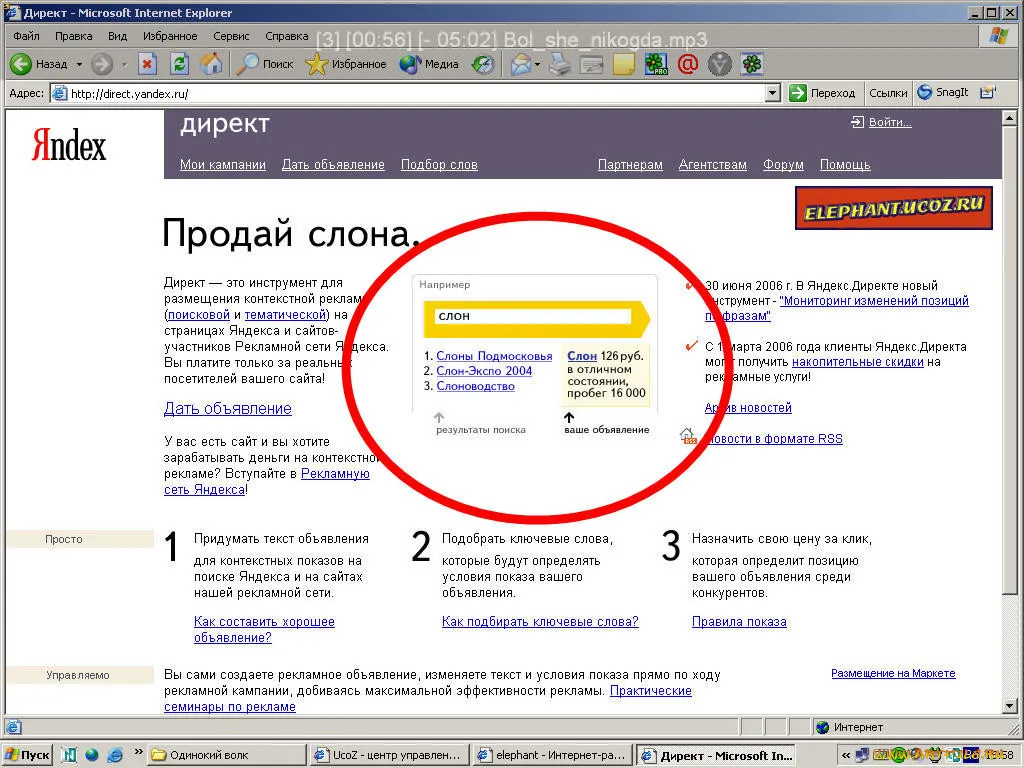The width and height of the screenshot is (1024, 768).
Task: Click the address field with direct.yandex.ru
Action: click(408, 93)
